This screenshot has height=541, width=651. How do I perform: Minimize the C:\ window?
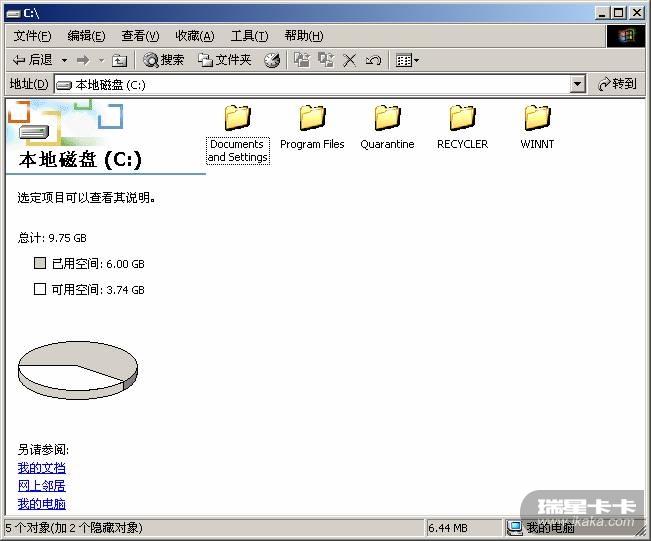[603, 13]
